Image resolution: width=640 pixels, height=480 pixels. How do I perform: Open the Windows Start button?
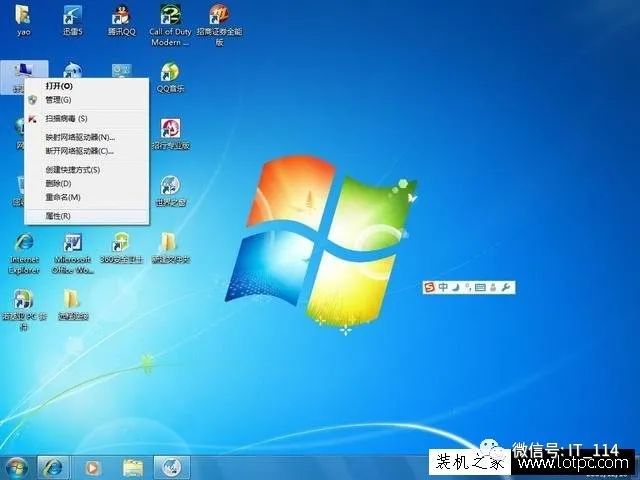click(16, 468)
